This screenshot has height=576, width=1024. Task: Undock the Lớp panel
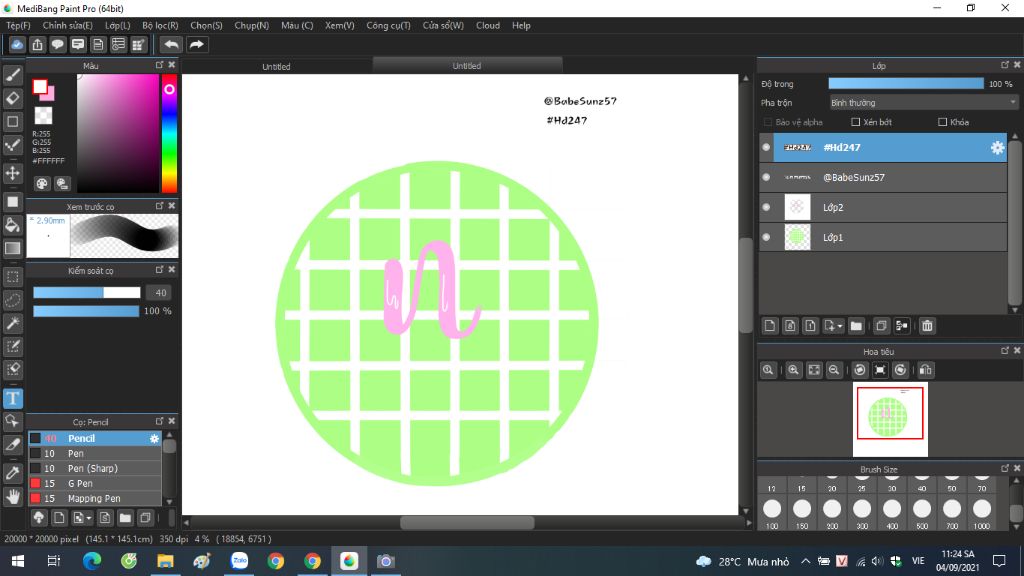[1004, 65]
